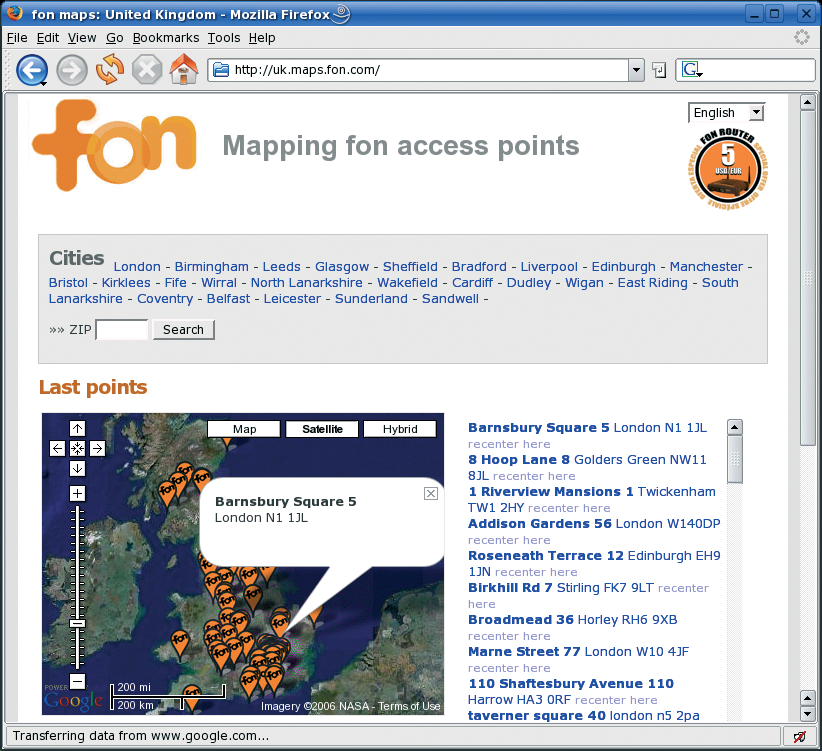Open the London city link

(137, 267)
